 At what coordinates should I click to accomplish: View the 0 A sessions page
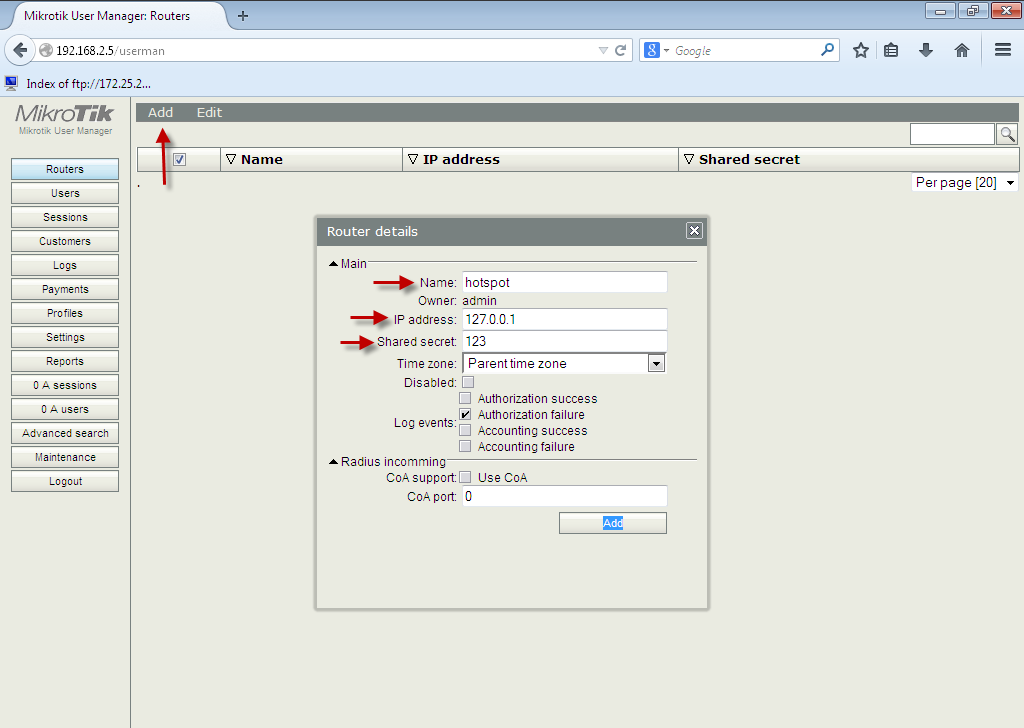(x=65, y=385)
